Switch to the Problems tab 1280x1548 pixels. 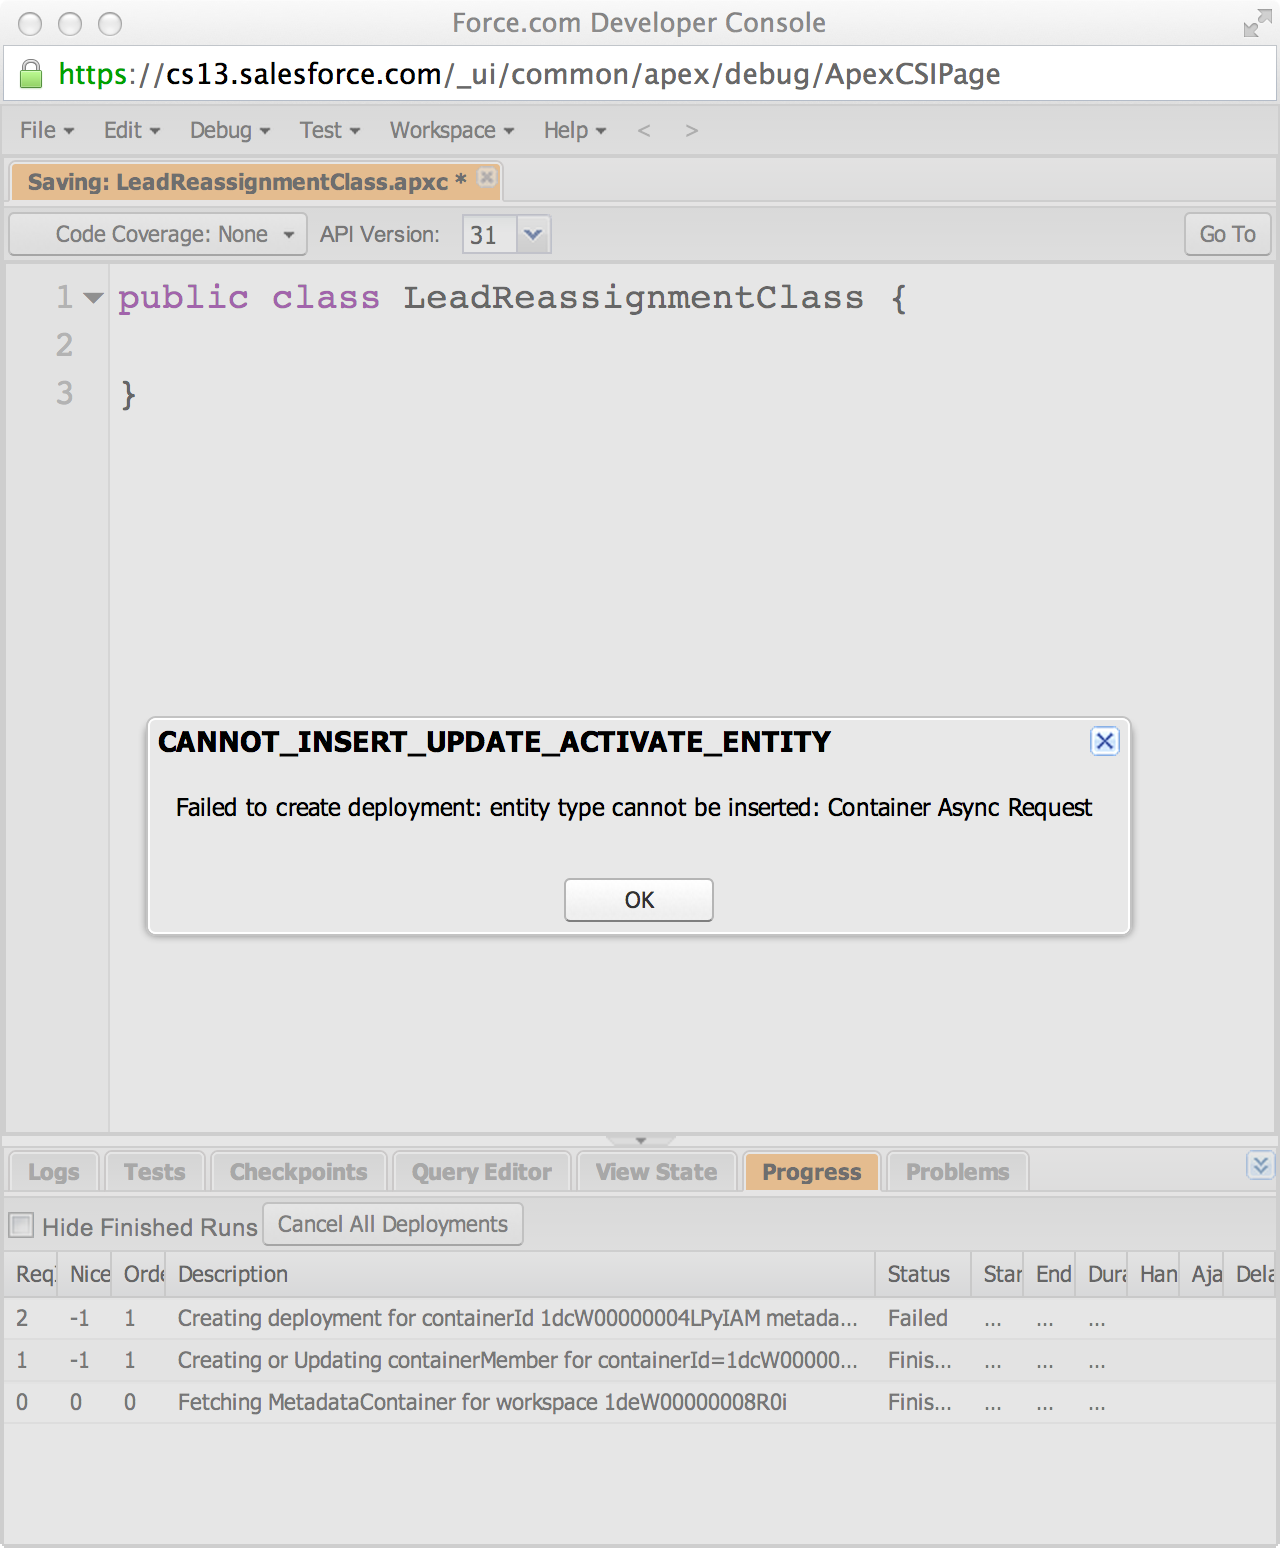(x=957, y=1172)
